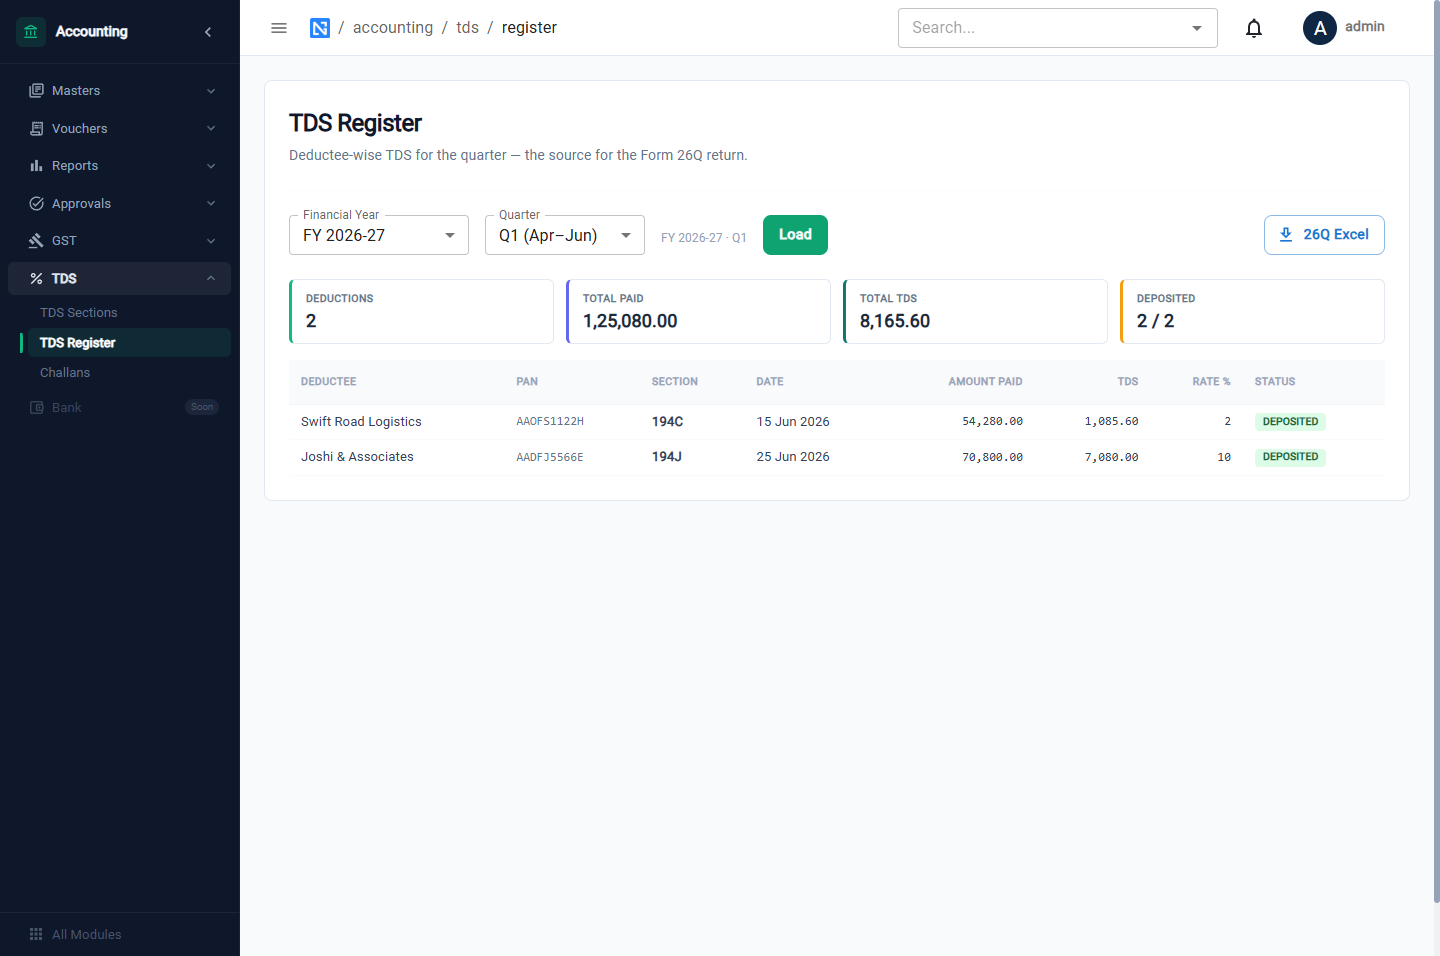Click the Accounting bank logo icon
1440x956 pixels.
(31, 32)
